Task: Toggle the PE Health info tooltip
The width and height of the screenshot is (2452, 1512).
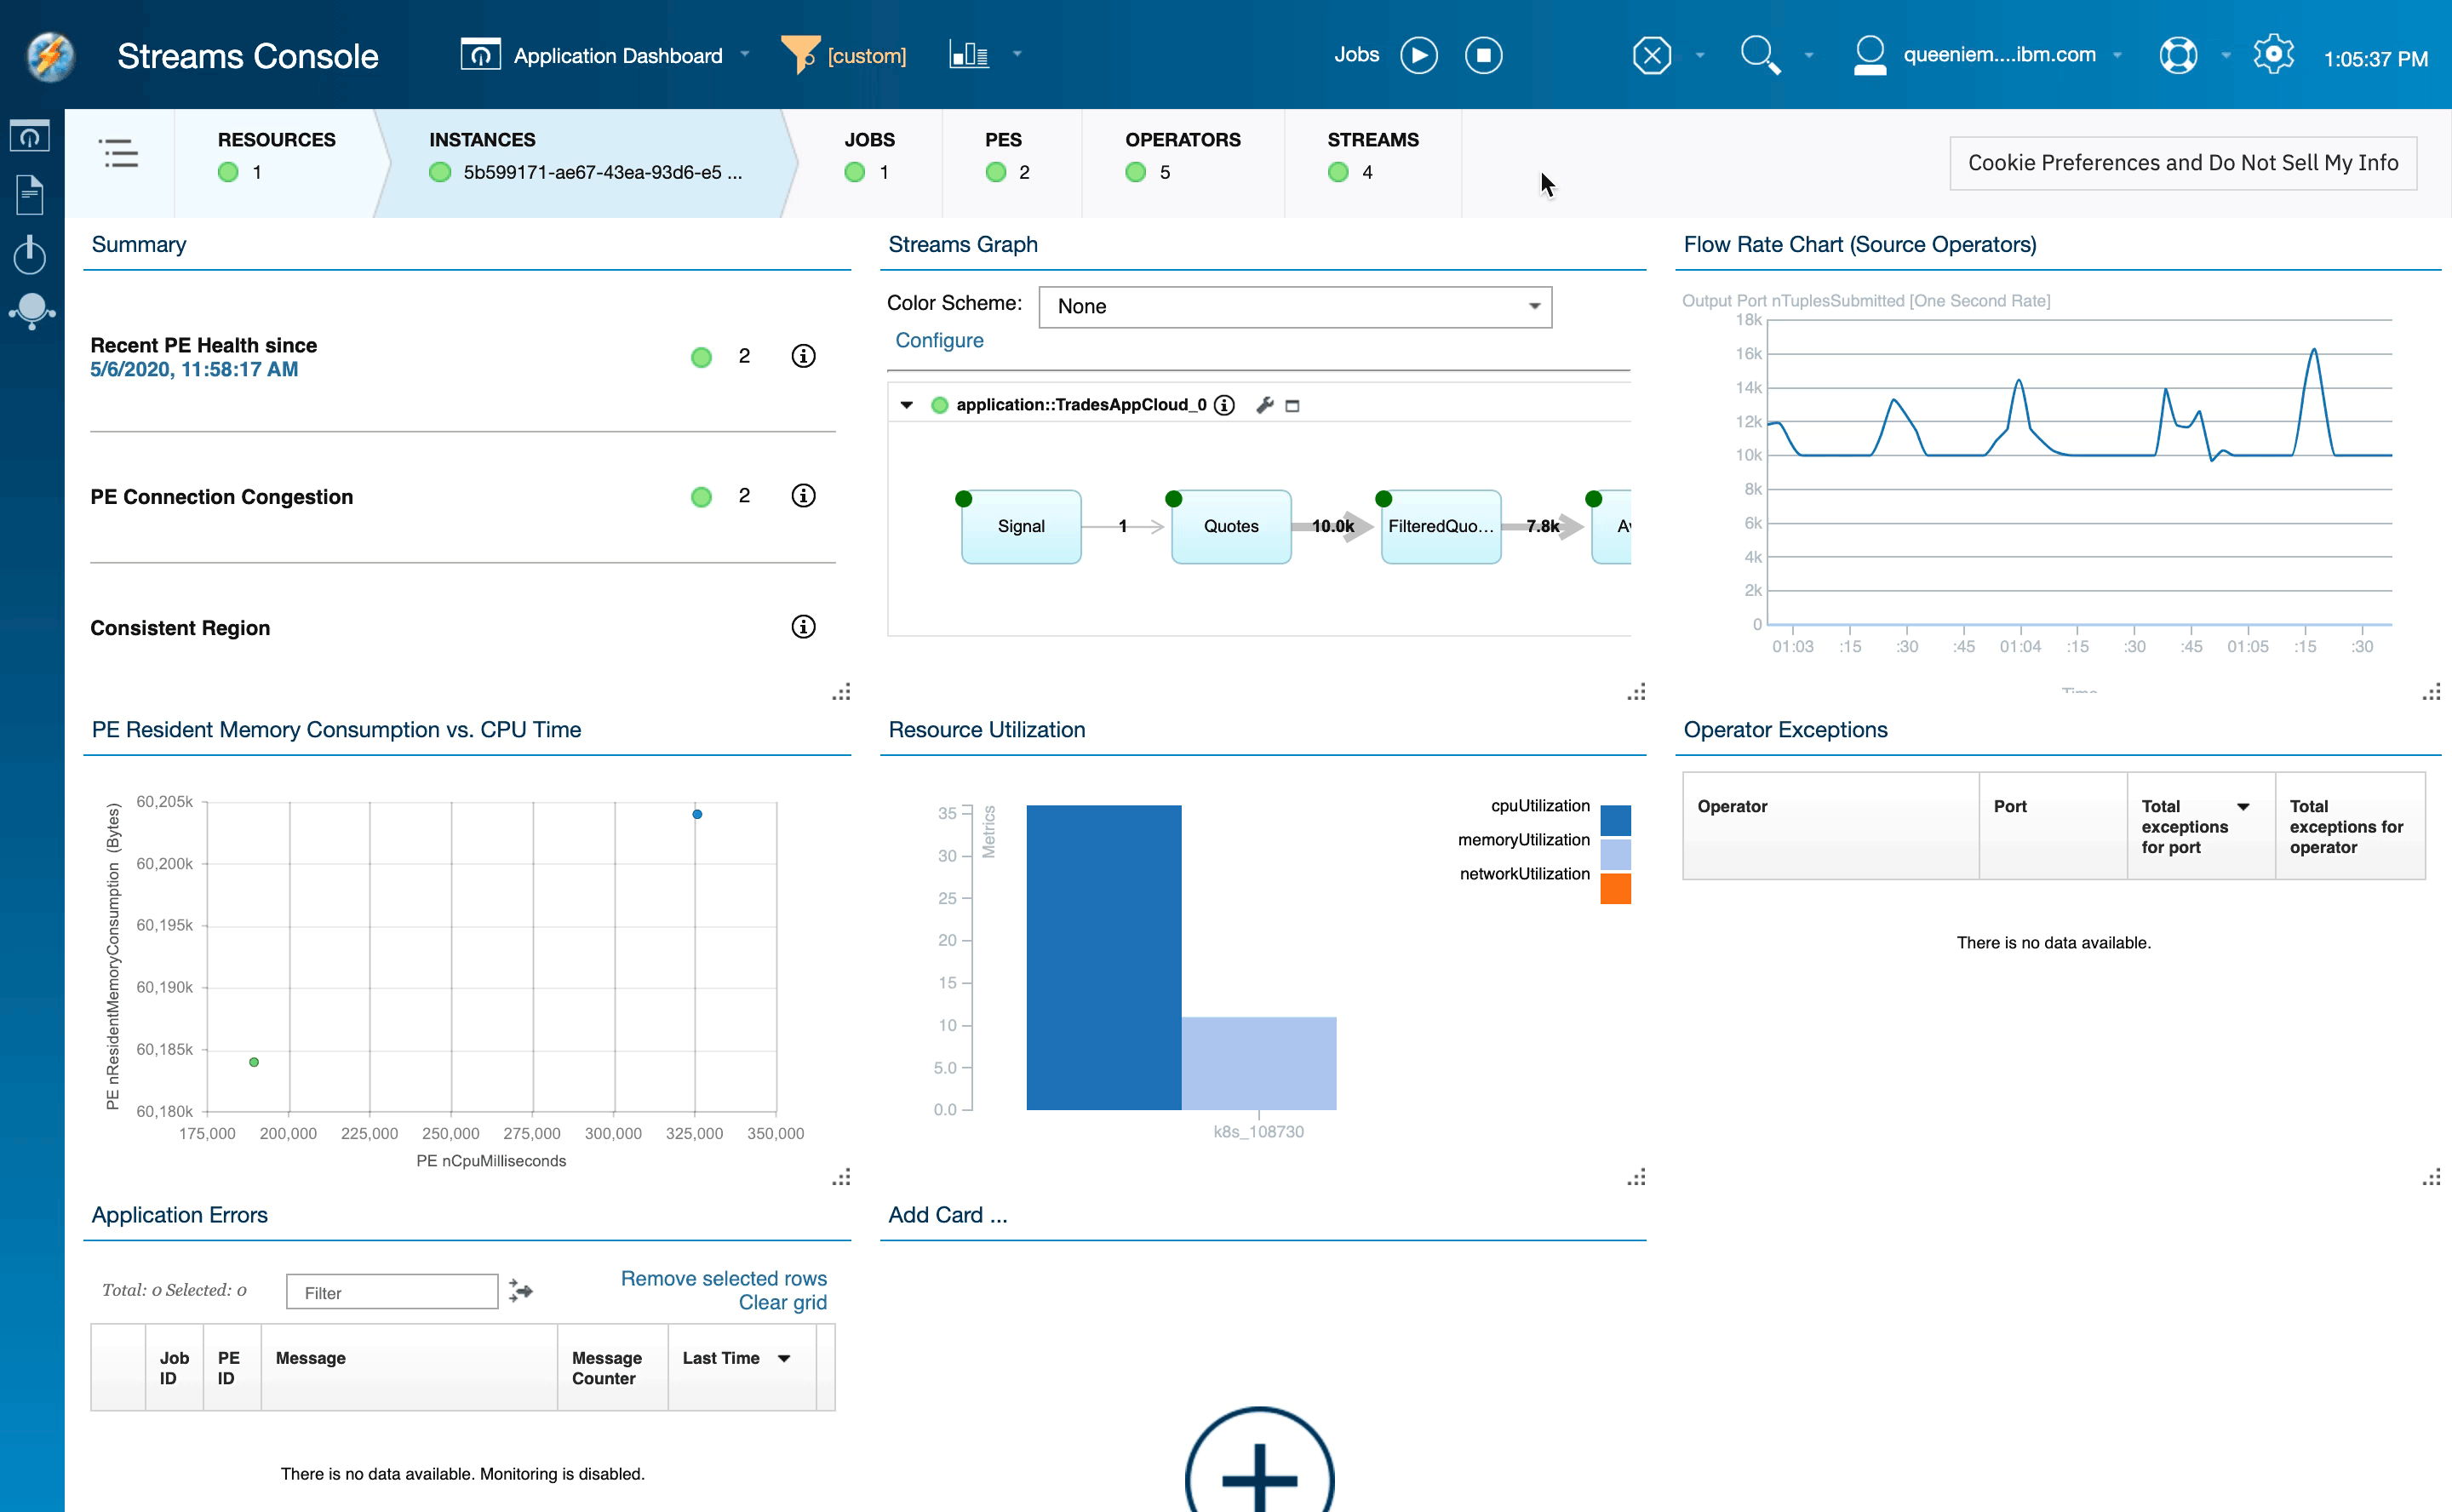Action: pos(804,358)
